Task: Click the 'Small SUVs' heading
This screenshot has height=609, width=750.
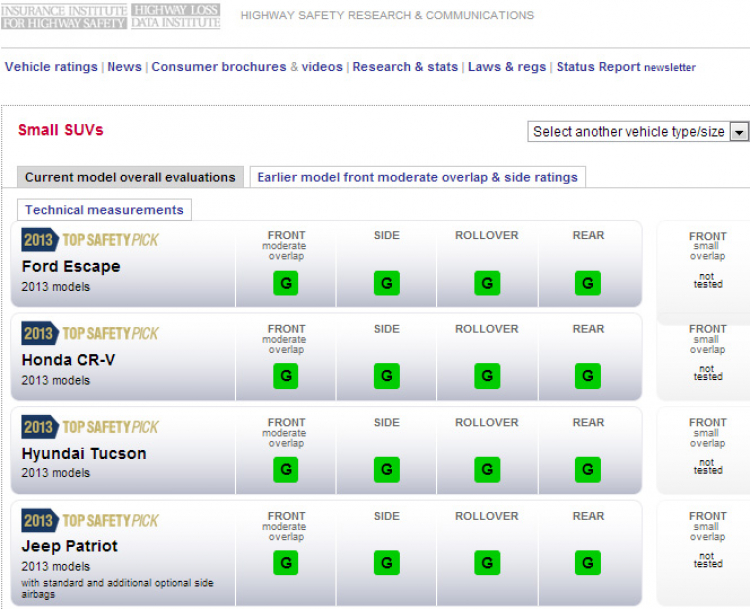Action: coord(61,130)
